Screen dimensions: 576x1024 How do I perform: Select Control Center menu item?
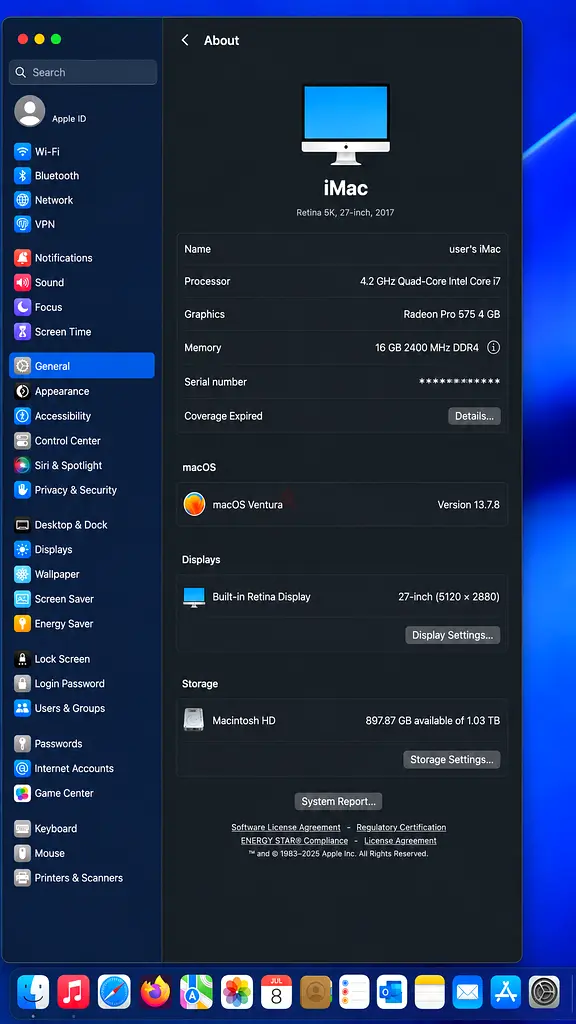coord(82,441)
